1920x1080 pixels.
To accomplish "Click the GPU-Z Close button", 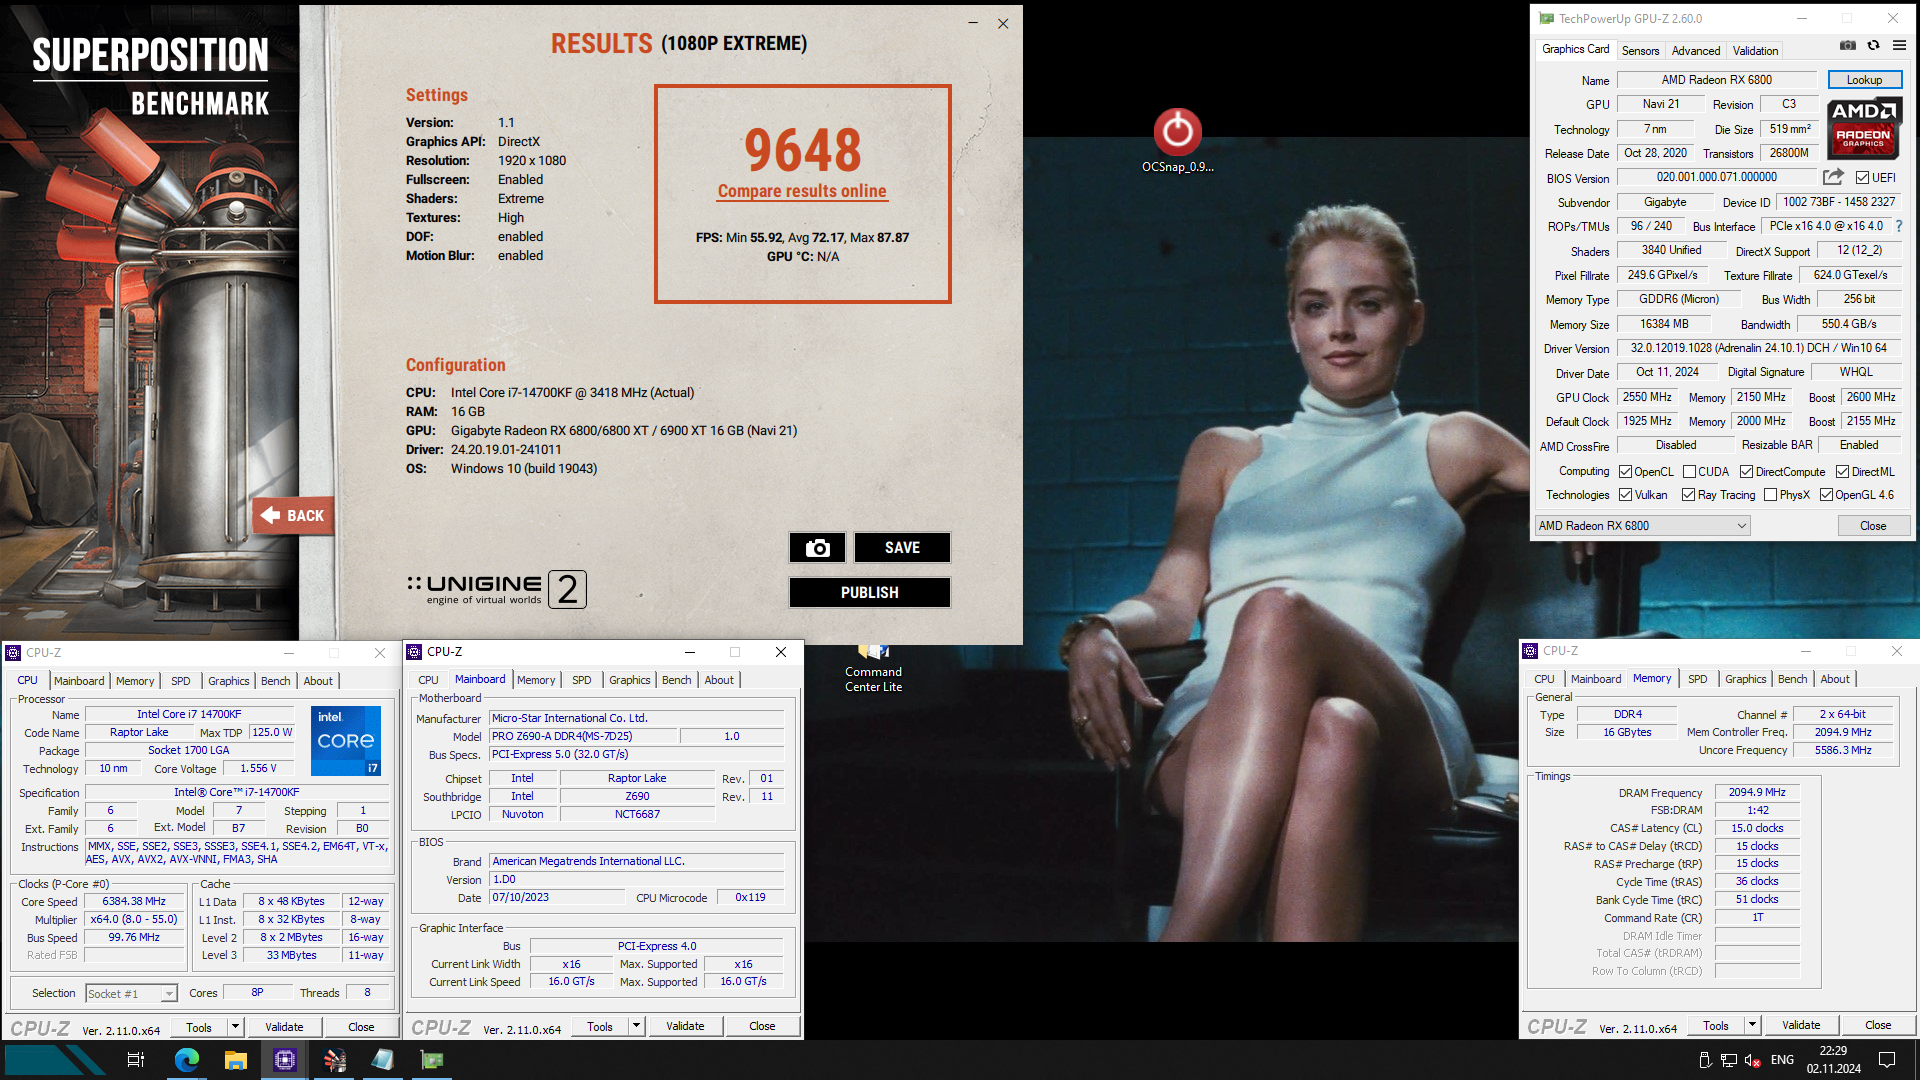I will pos(1873,526).
